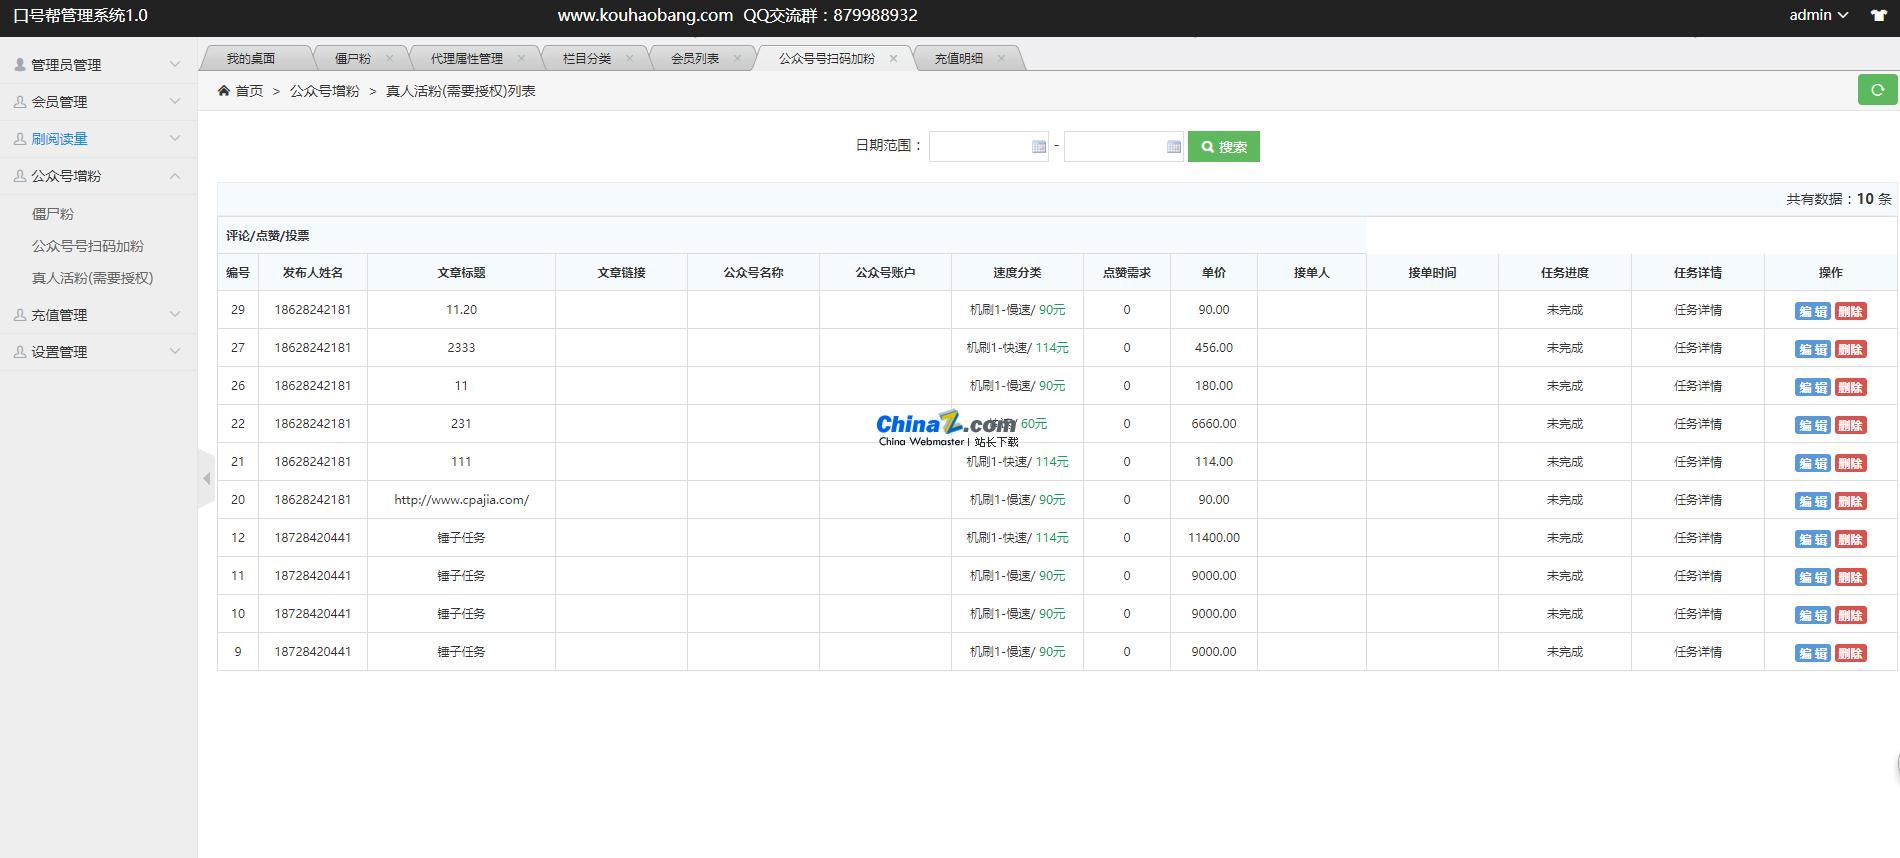
Task: Expand the 管理员管理 sidebar menu
Action: 98,65
